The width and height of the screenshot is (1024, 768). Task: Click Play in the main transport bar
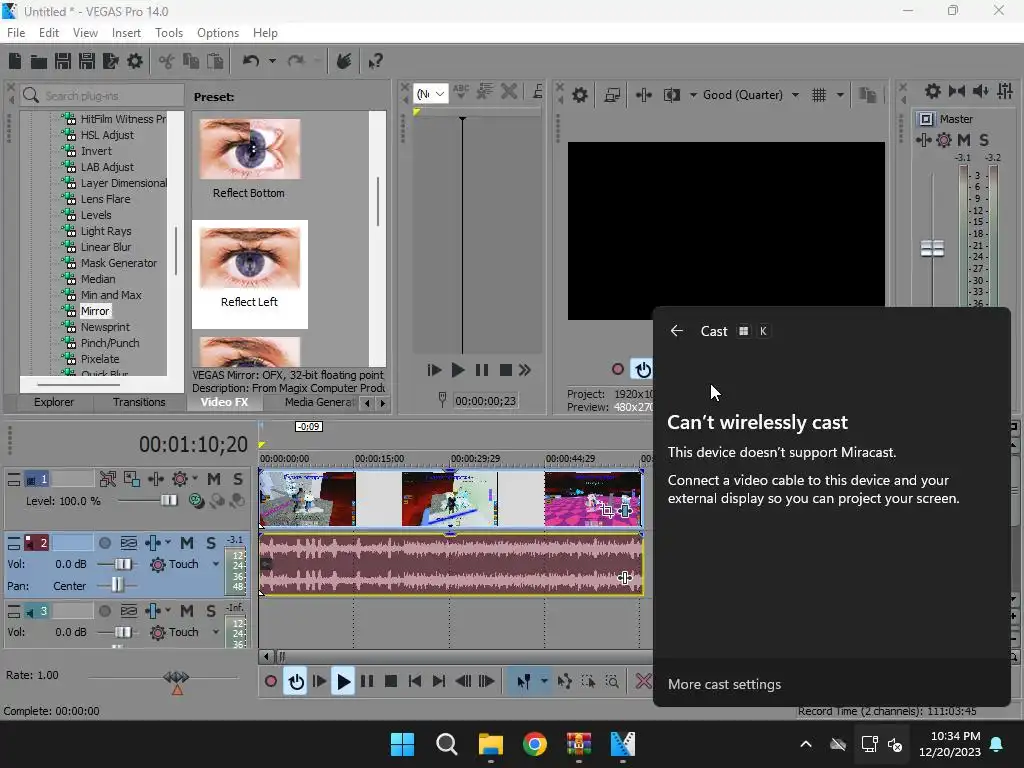coord(343,682)
